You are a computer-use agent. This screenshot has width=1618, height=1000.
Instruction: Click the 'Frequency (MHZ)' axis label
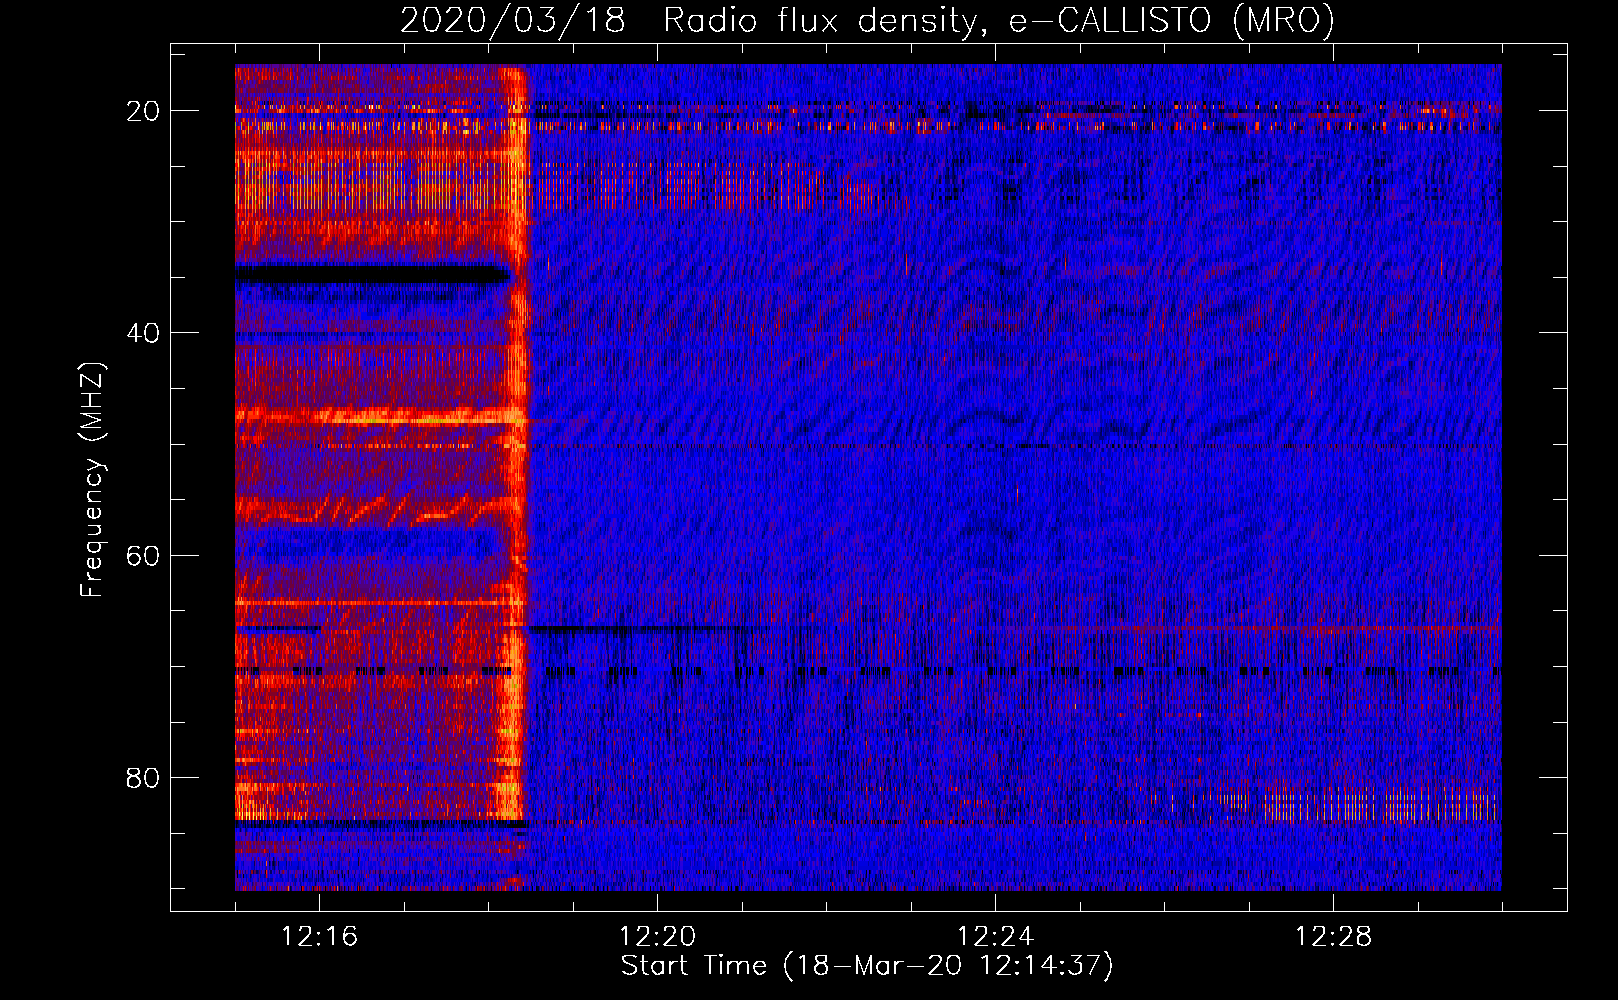(x=92, y=480)
